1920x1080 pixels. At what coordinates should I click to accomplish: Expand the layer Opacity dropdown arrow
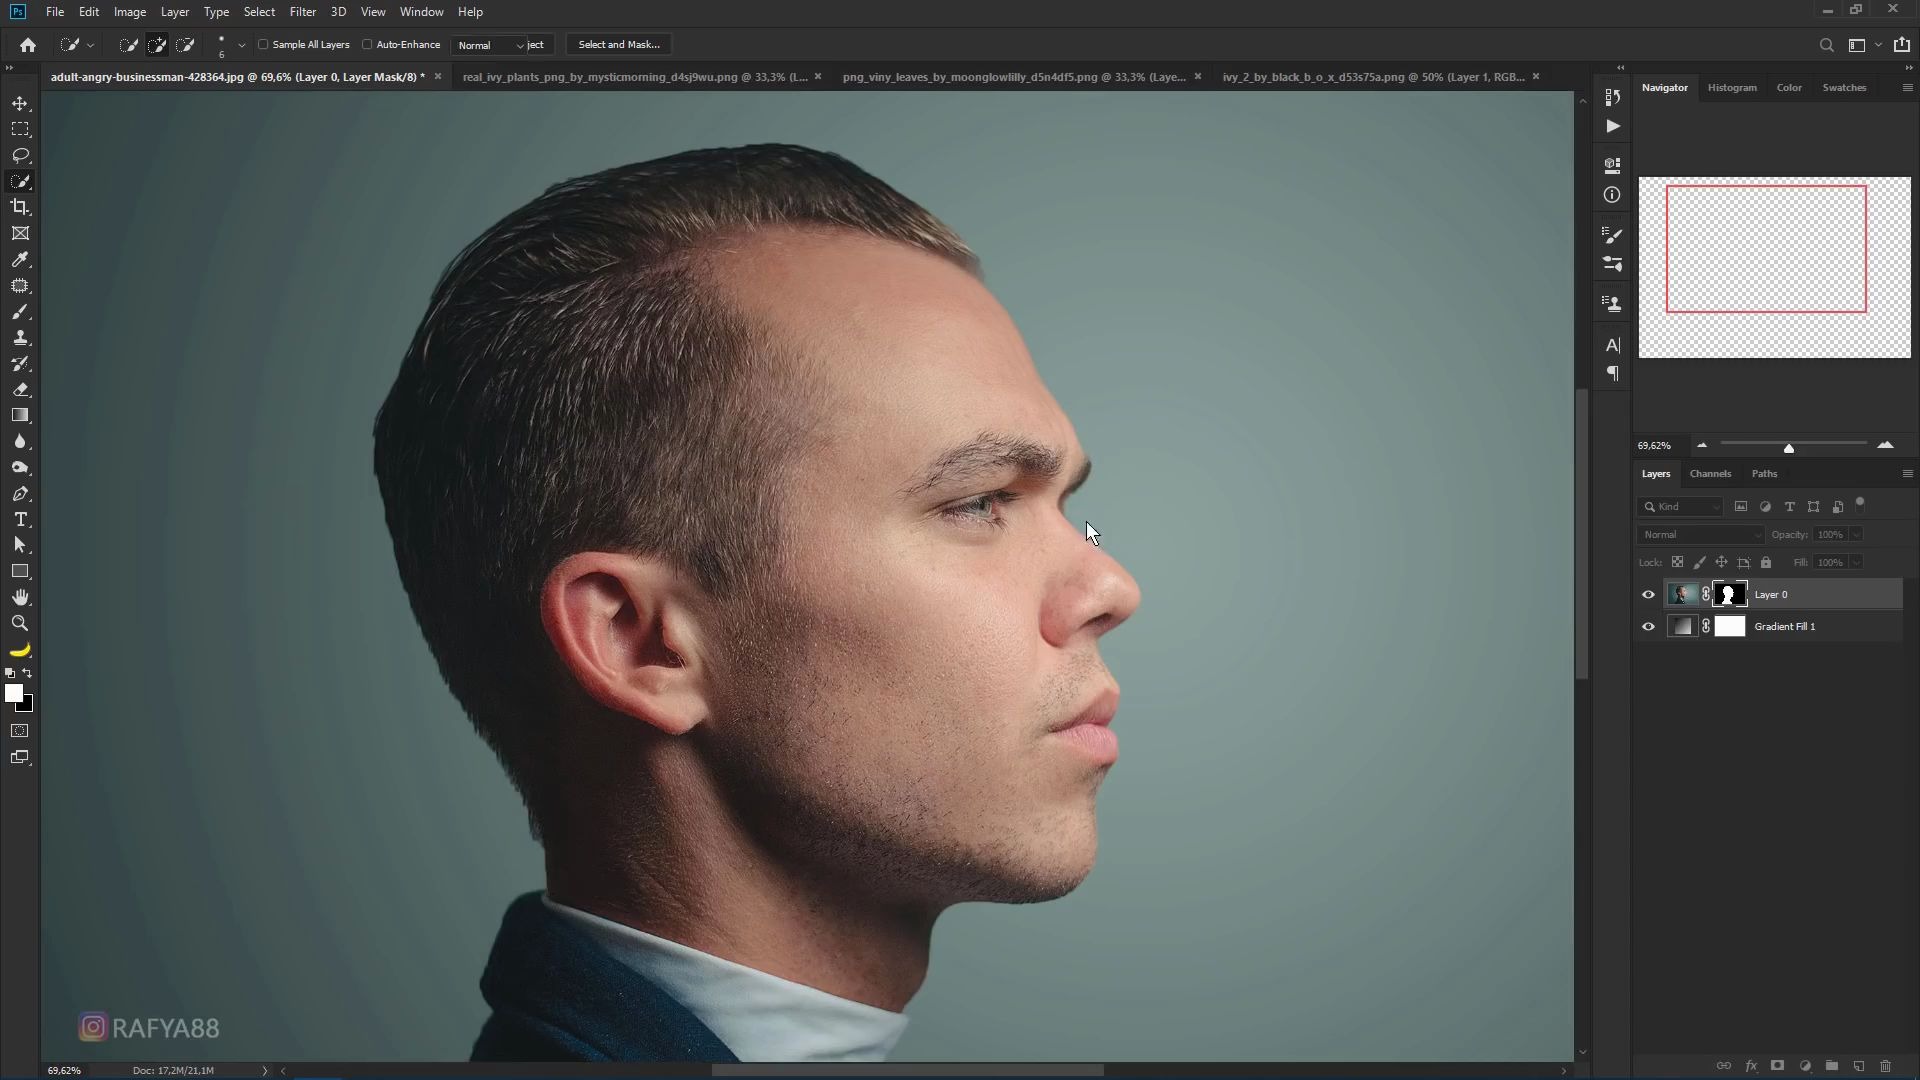tap(1857, 535)
